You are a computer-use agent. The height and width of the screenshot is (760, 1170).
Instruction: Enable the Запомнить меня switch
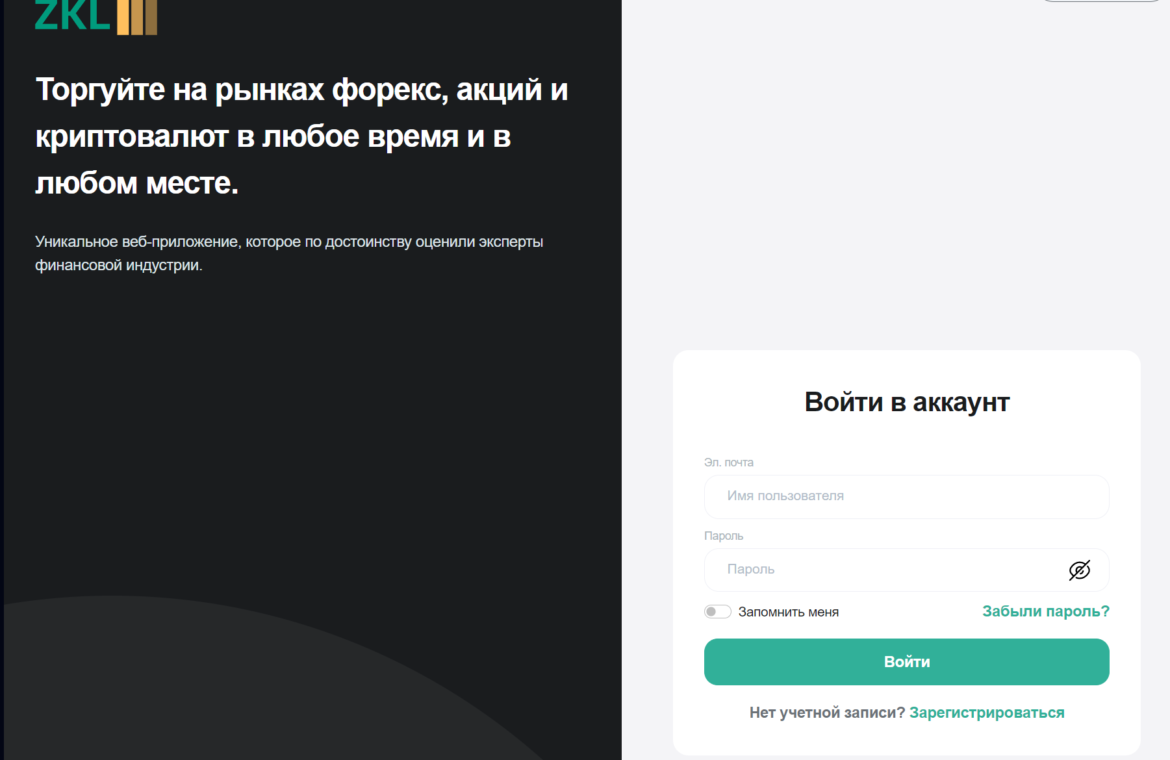tap(717, 612)
